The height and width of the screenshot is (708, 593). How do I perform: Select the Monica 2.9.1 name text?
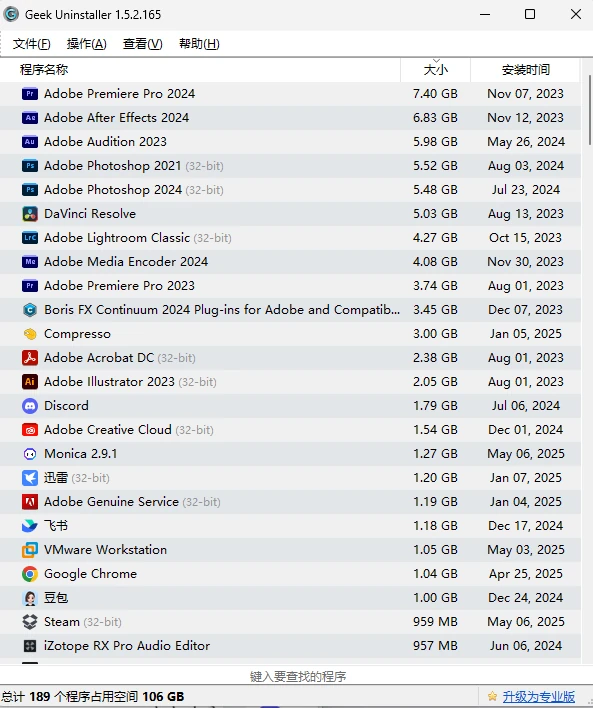[x=80, y=454]
